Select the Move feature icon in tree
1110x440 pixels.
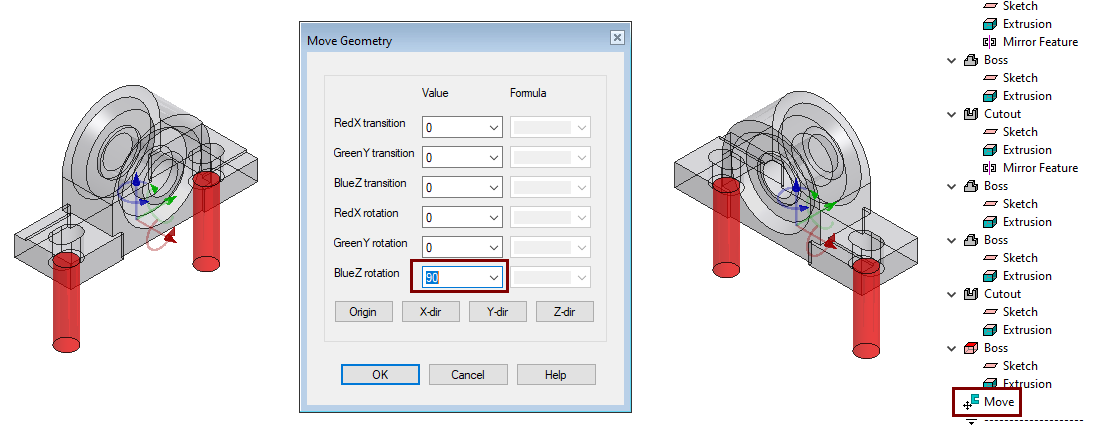tap(971, 402)
